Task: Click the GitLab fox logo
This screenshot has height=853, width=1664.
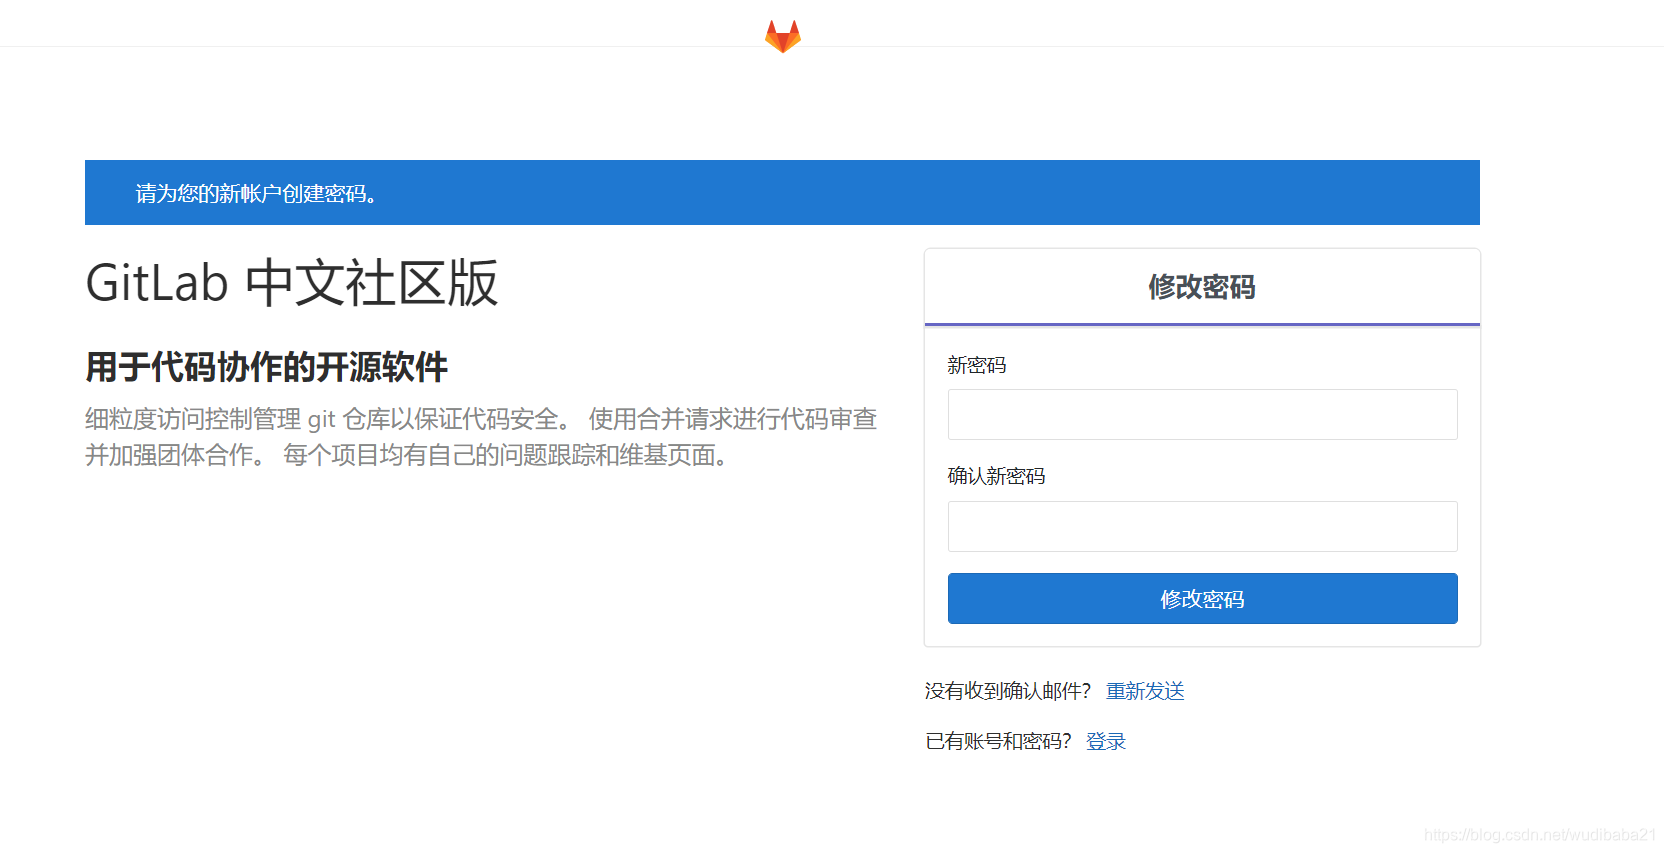Action: (x=783, y=37)
